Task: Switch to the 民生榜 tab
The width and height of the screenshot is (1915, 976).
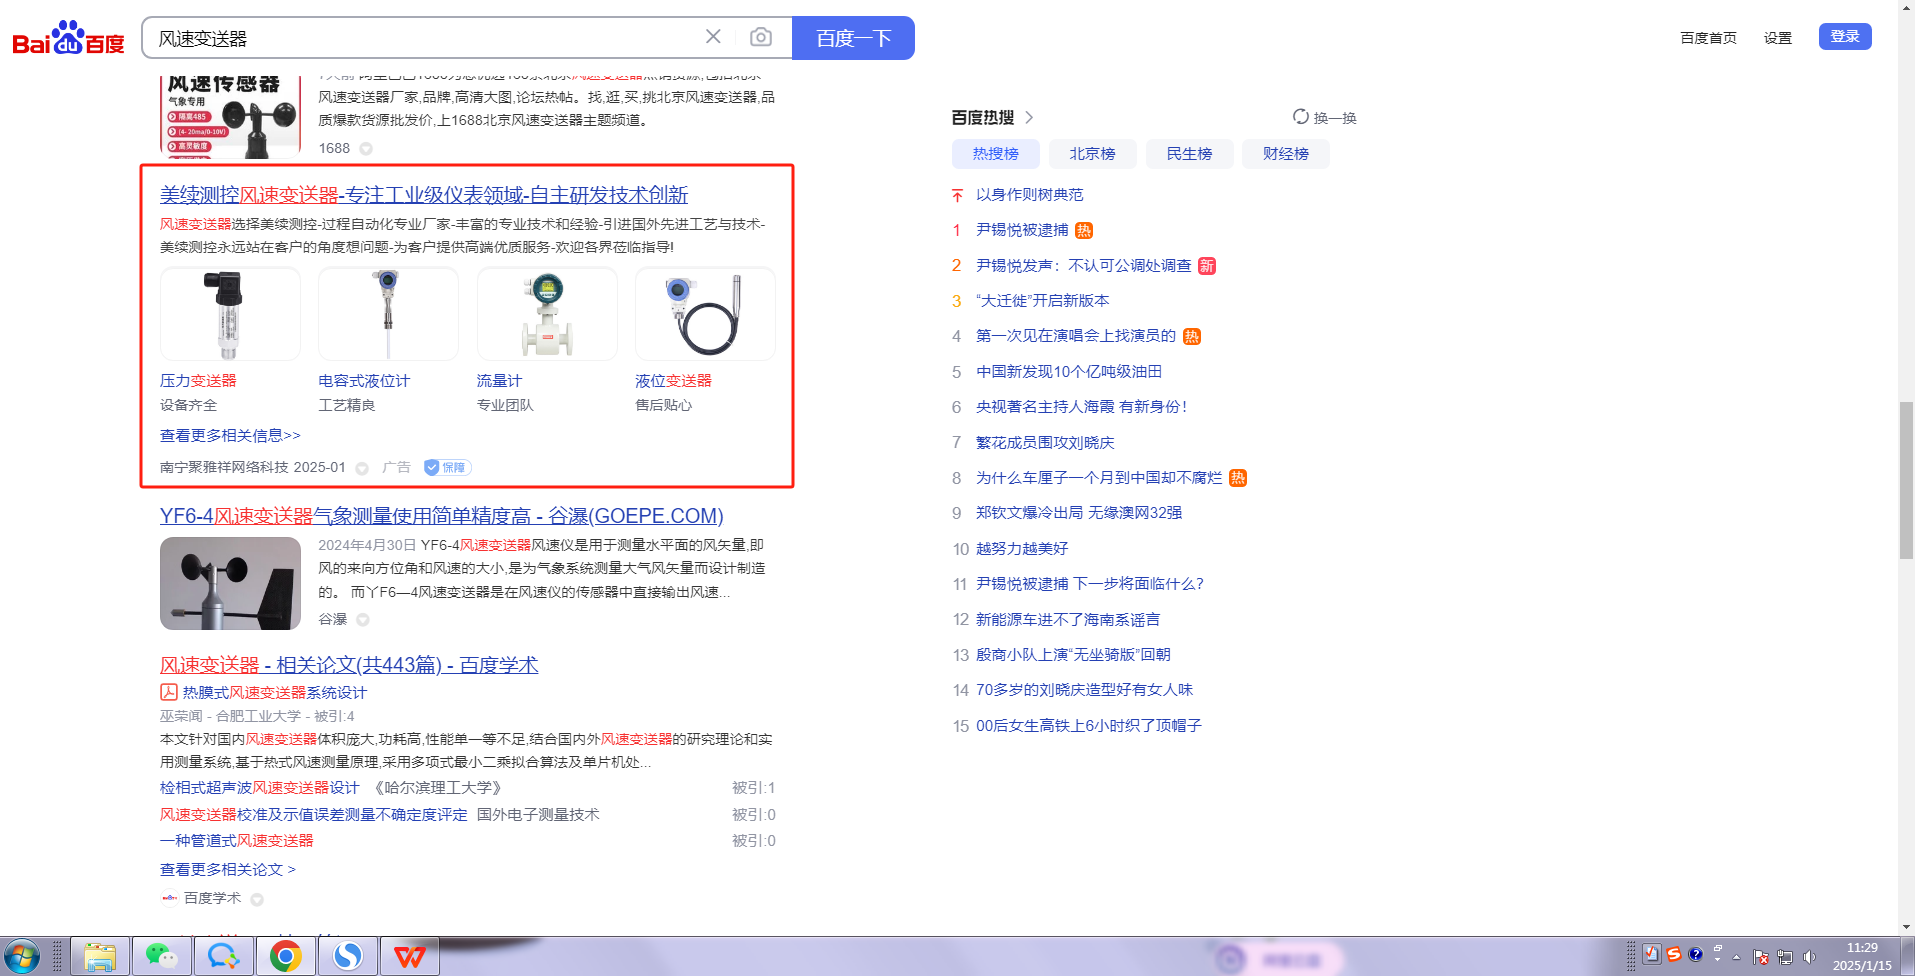Action: [x=1189, y=154]
